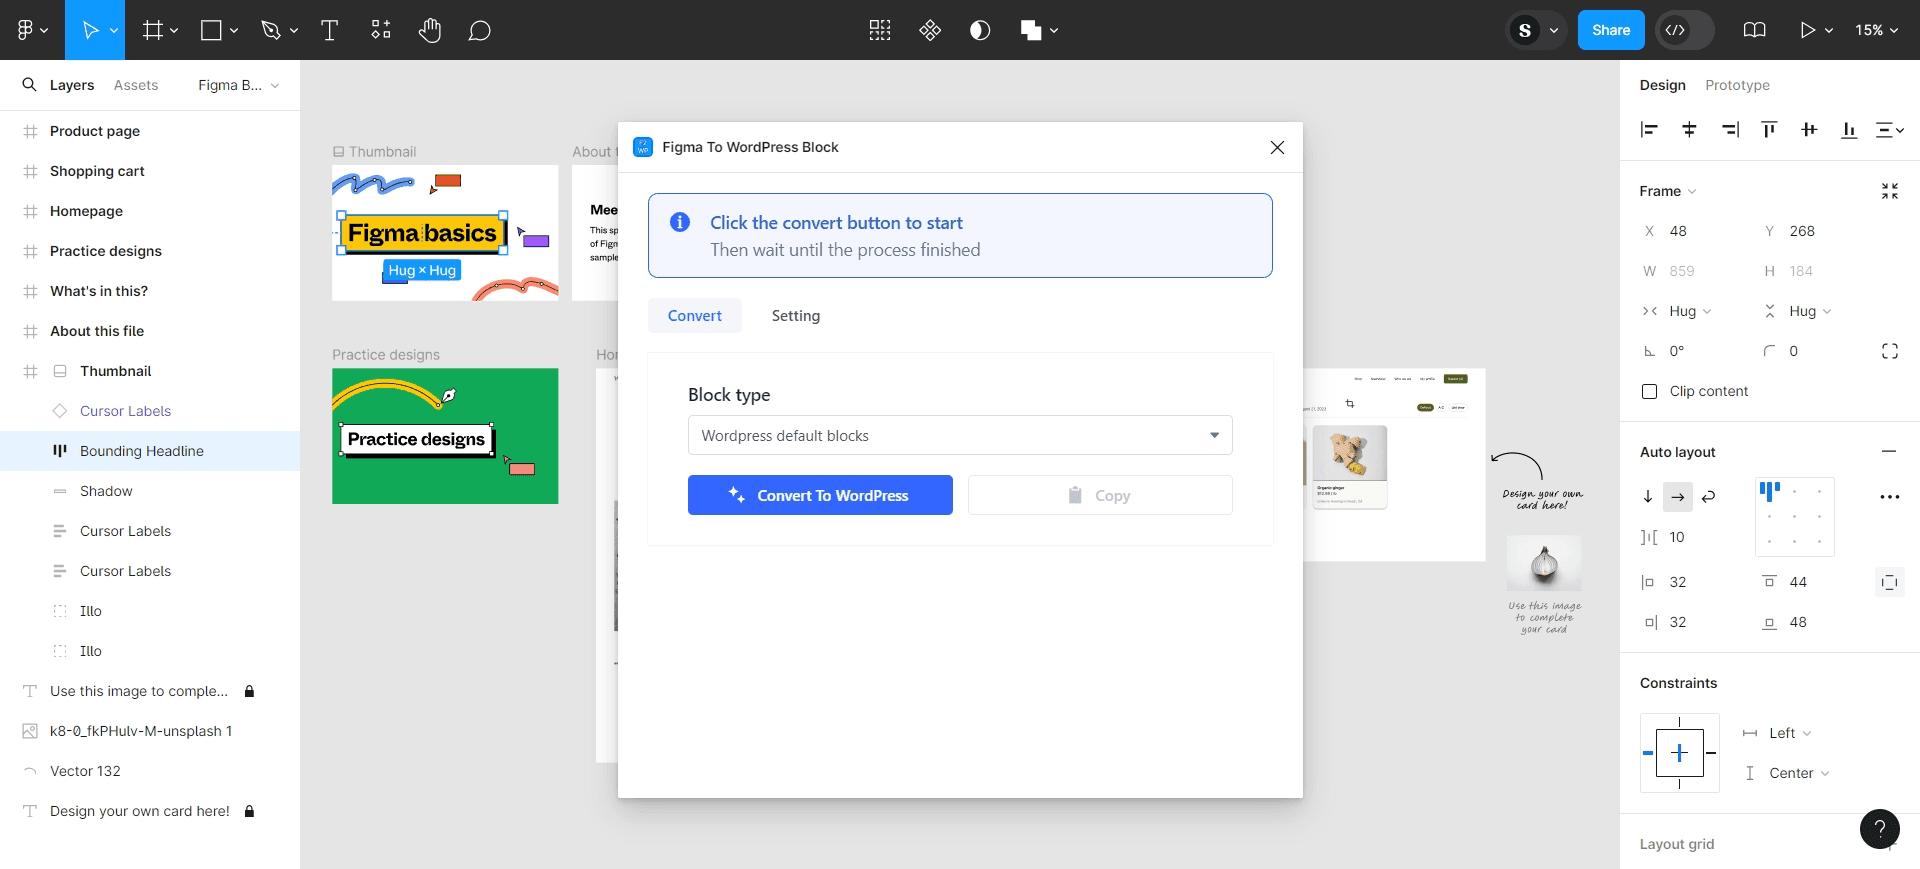This screenshot has height=869, width=1920.
Task: Close the Figma To WordPress Block plugin
Action: [x=1277, y=147]
